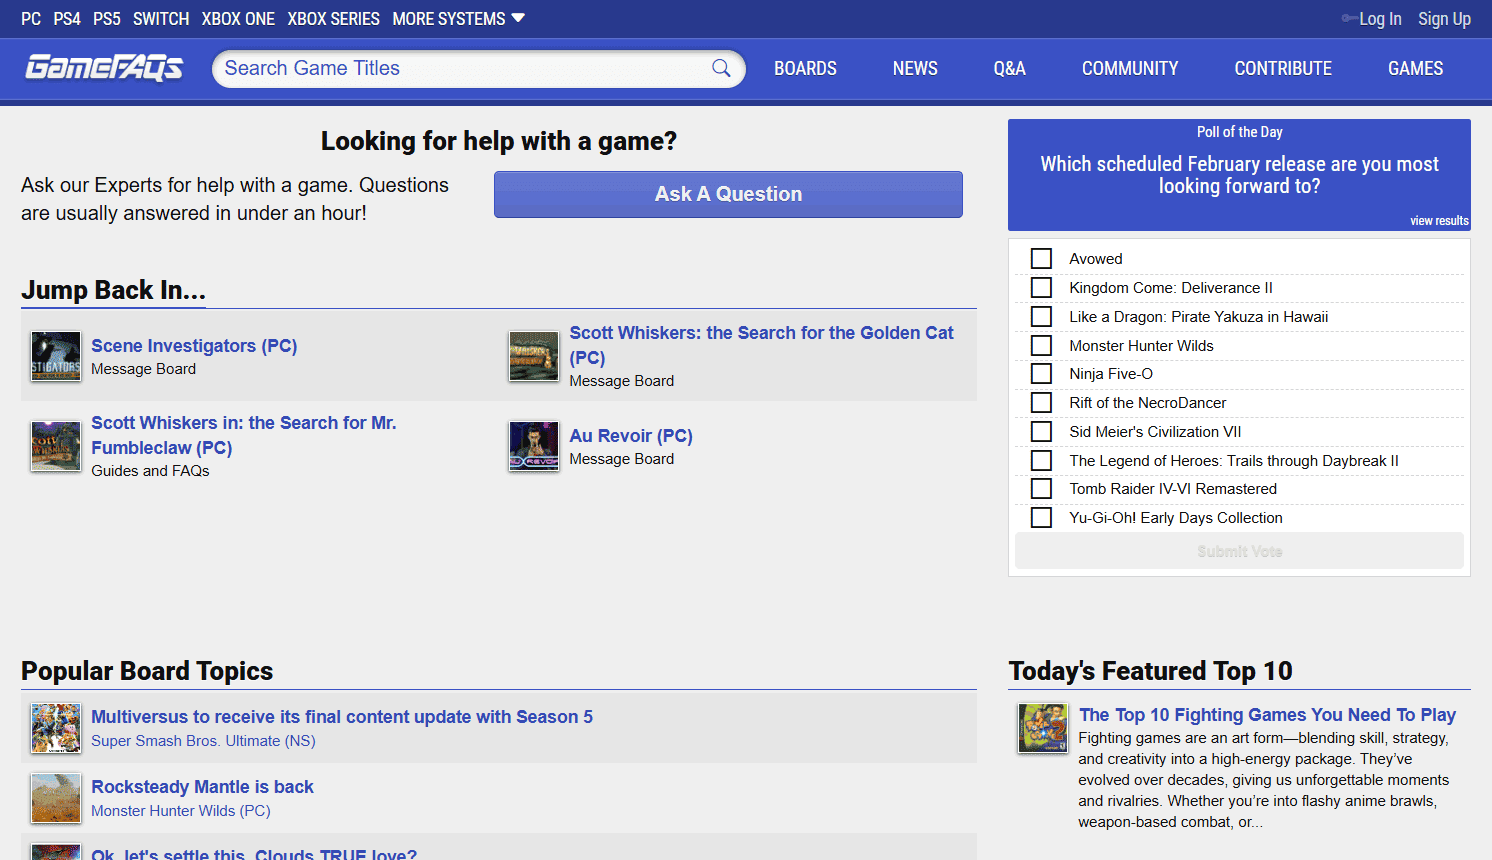Click the Log In link

coord(1379,19)
